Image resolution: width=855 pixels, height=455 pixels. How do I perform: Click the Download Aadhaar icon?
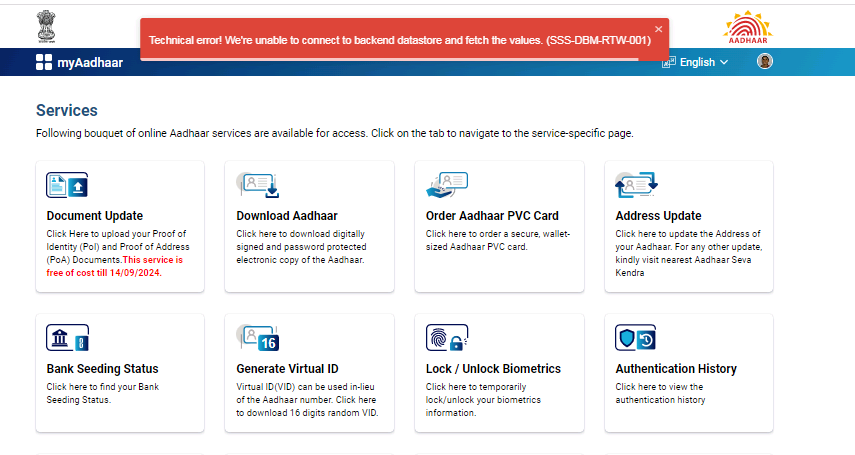coord(257,185)
